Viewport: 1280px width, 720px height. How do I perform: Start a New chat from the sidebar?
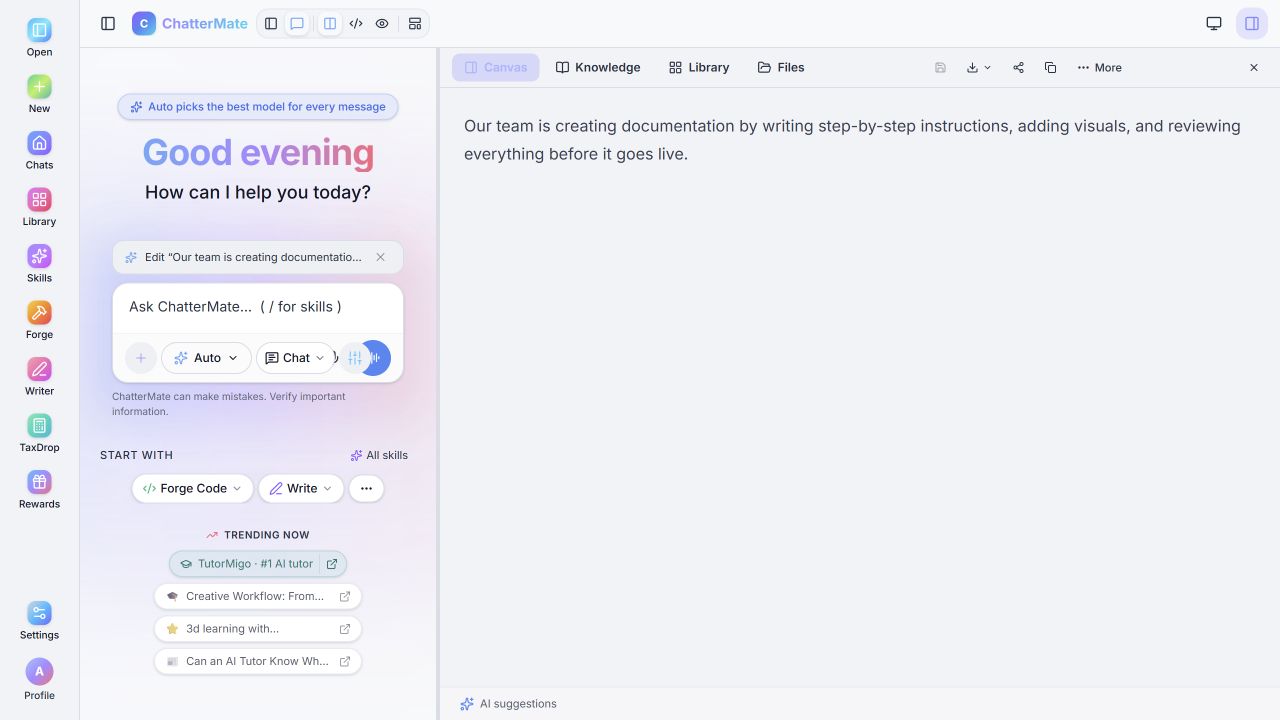pos(39,95)
